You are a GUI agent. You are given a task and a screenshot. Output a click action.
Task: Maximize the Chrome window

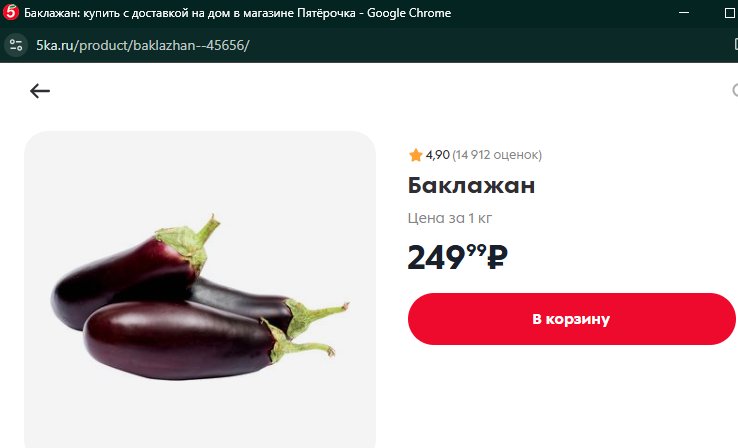pyautogui.click(x=730, y=13)
